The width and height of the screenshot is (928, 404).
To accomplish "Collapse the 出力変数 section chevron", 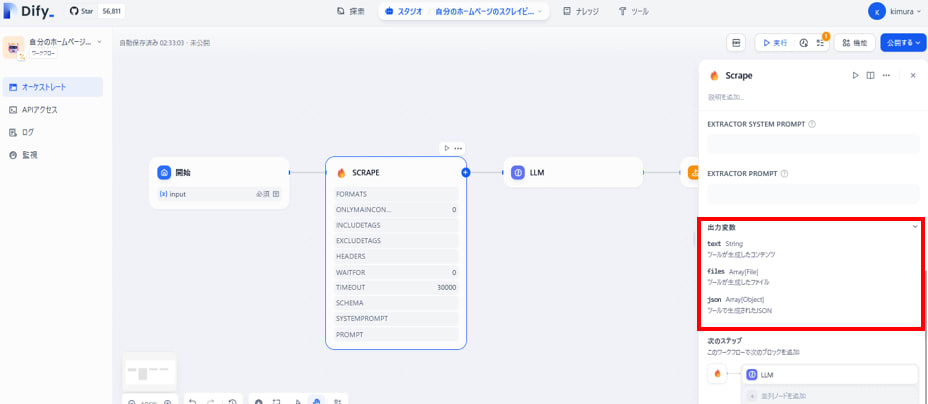I will click(x=914, y=227).
